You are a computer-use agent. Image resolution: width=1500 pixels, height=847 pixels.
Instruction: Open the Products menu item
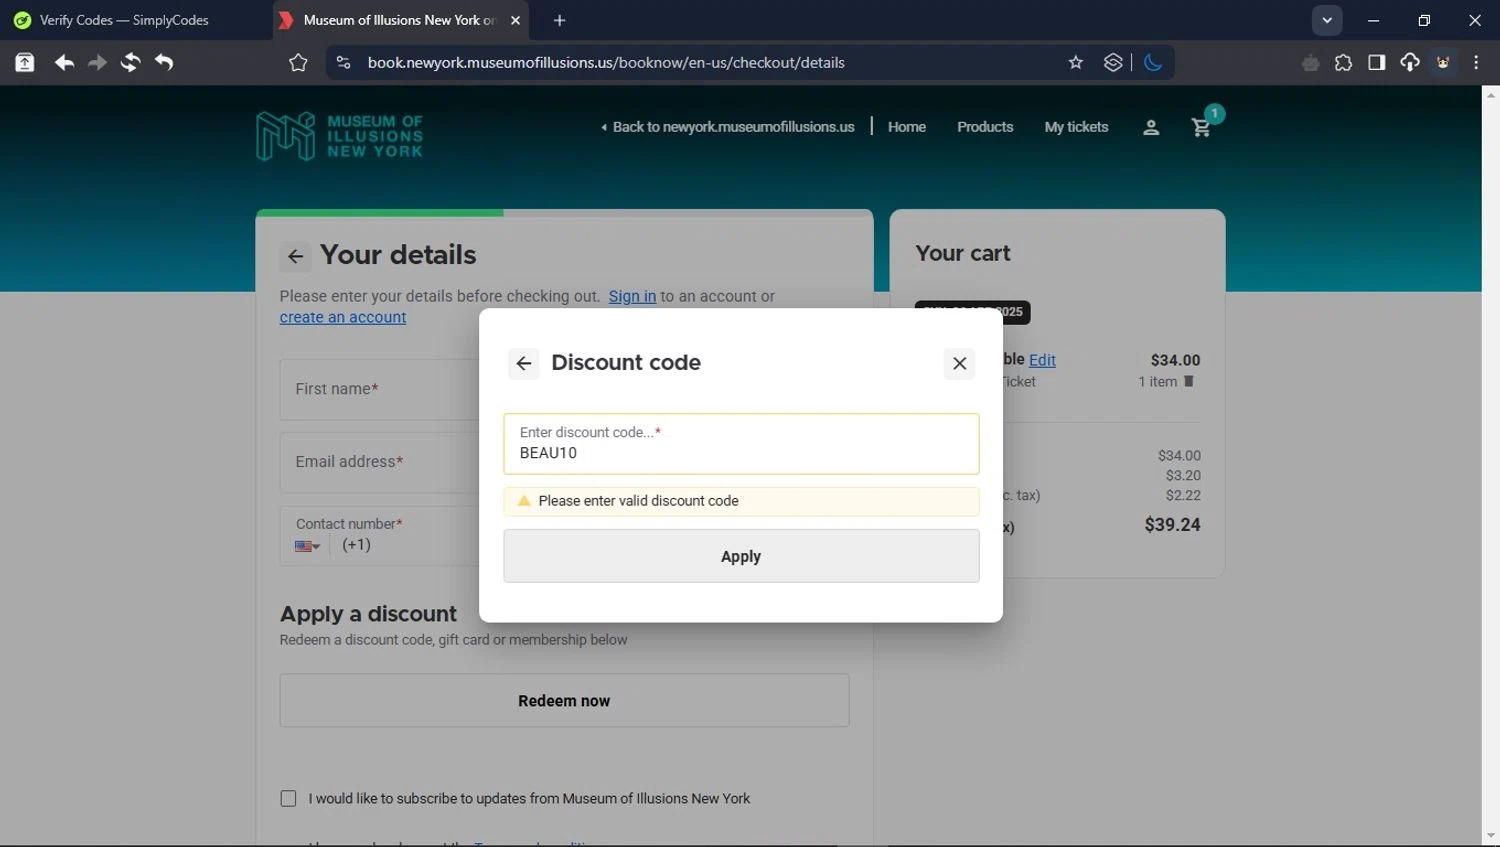point(985,127)
